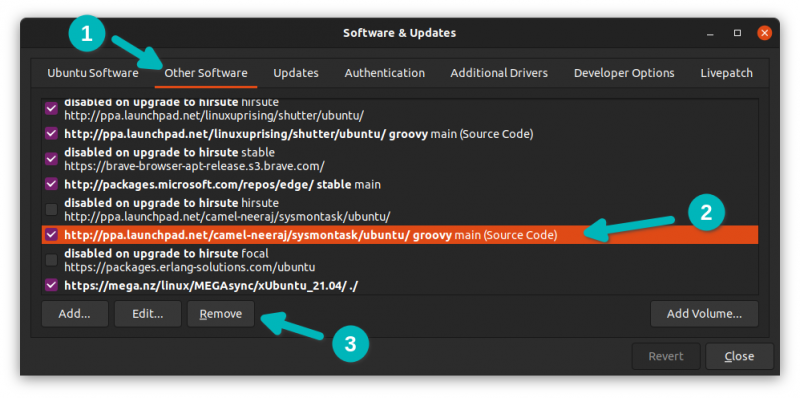This screenshot has height=398, width=800.
Task: Uncheck the highlighted sysmontask groovy Source Code checkbox
Action: coord(52,235)
